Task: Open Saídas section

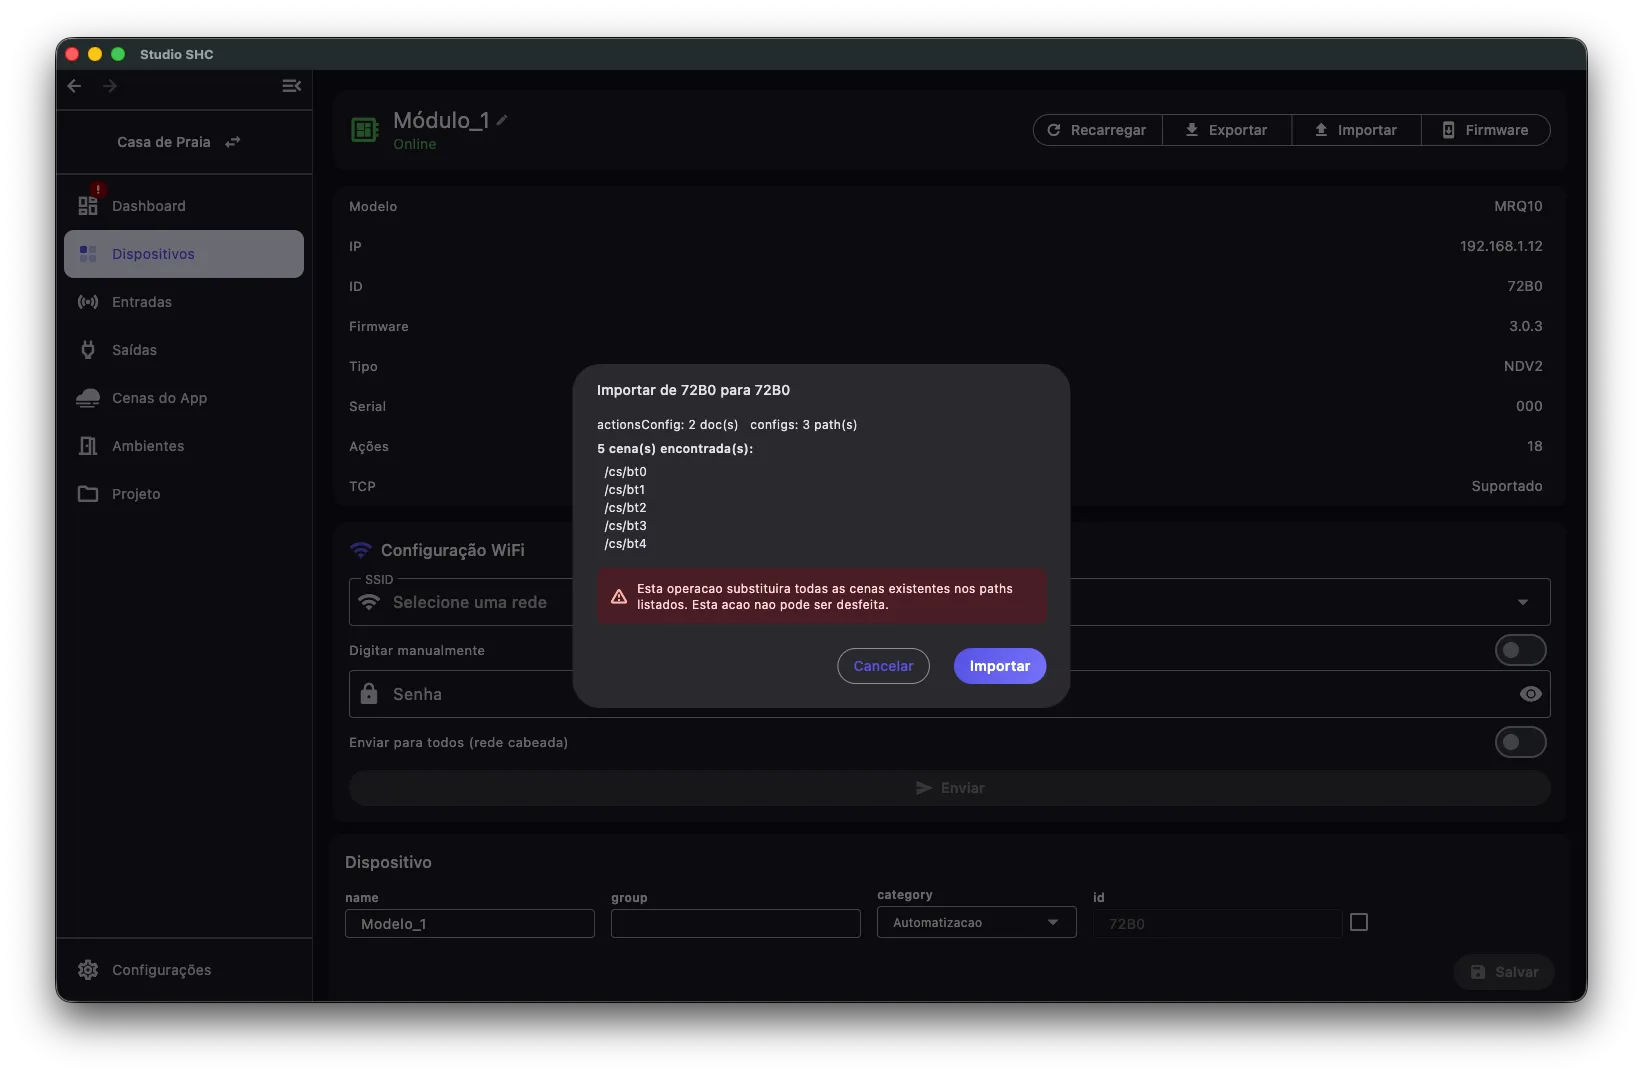Action: point(184,350)
